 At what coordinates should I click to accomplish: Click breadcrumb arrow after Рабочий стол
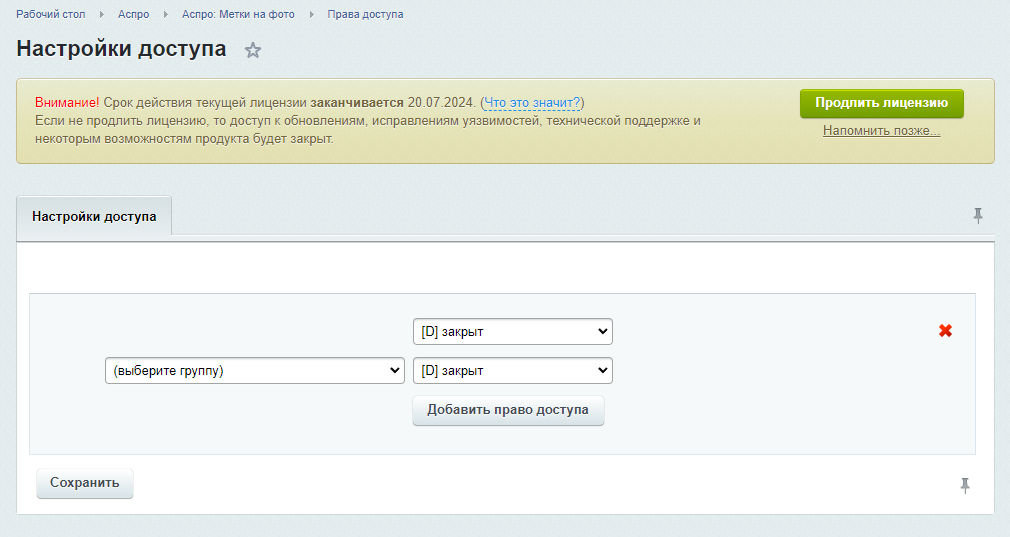point(102,14)
